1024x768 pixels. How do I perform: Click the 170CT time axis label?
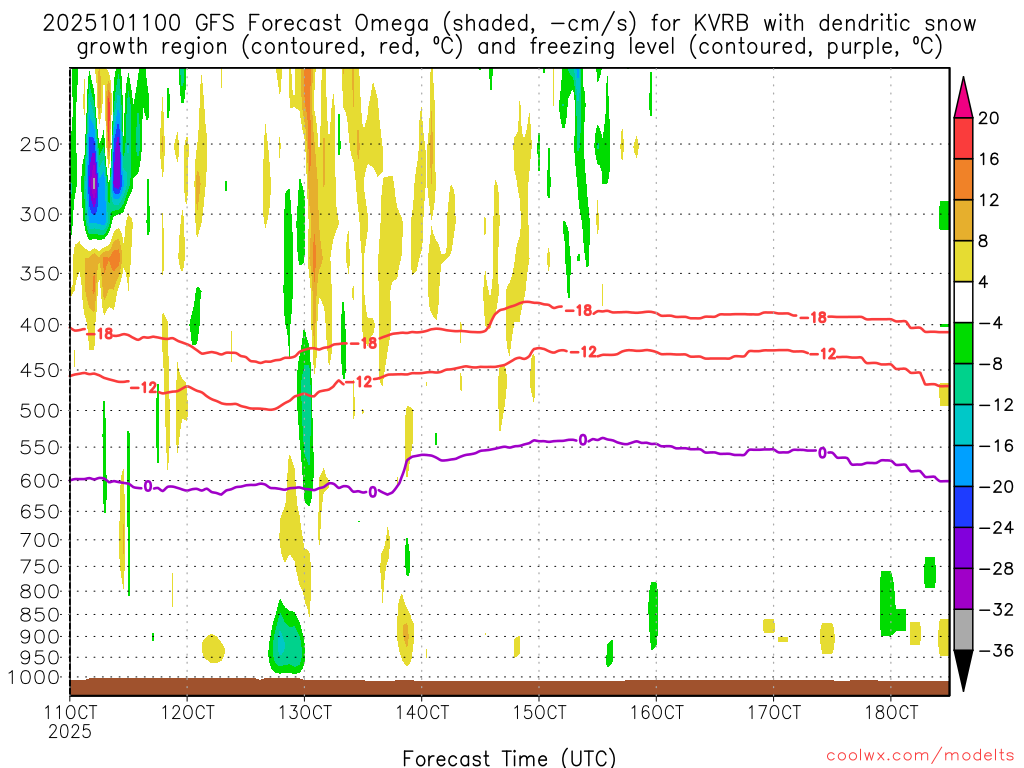[774, 712]
